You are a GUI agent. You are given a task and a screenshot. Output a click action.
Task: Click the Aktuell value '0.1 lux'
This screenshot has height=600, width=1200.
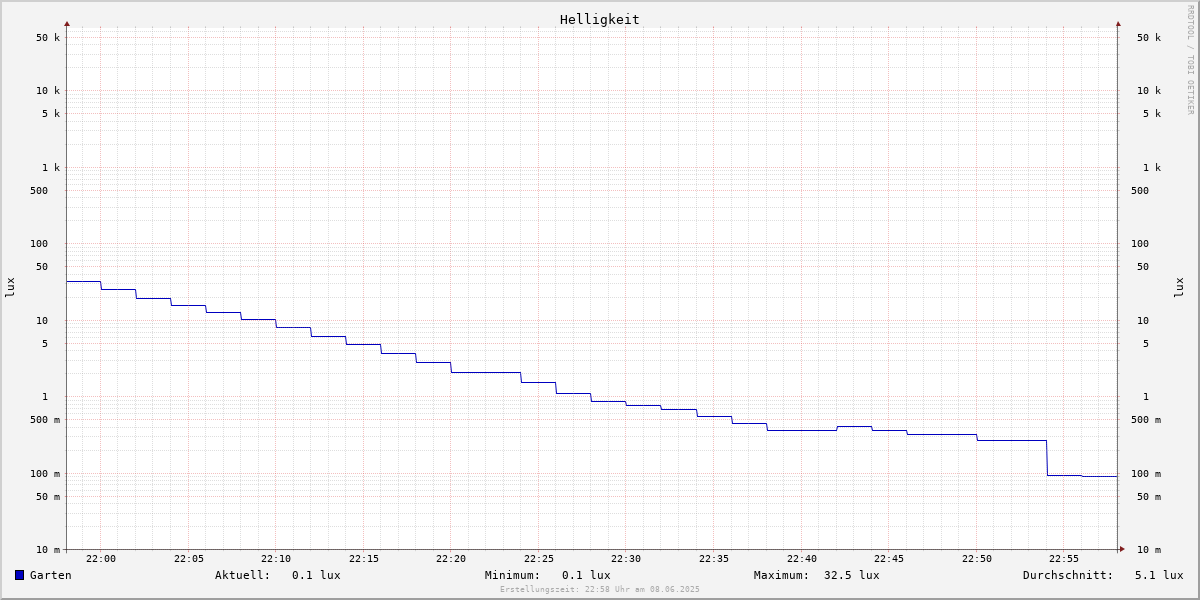pos(316,575)
